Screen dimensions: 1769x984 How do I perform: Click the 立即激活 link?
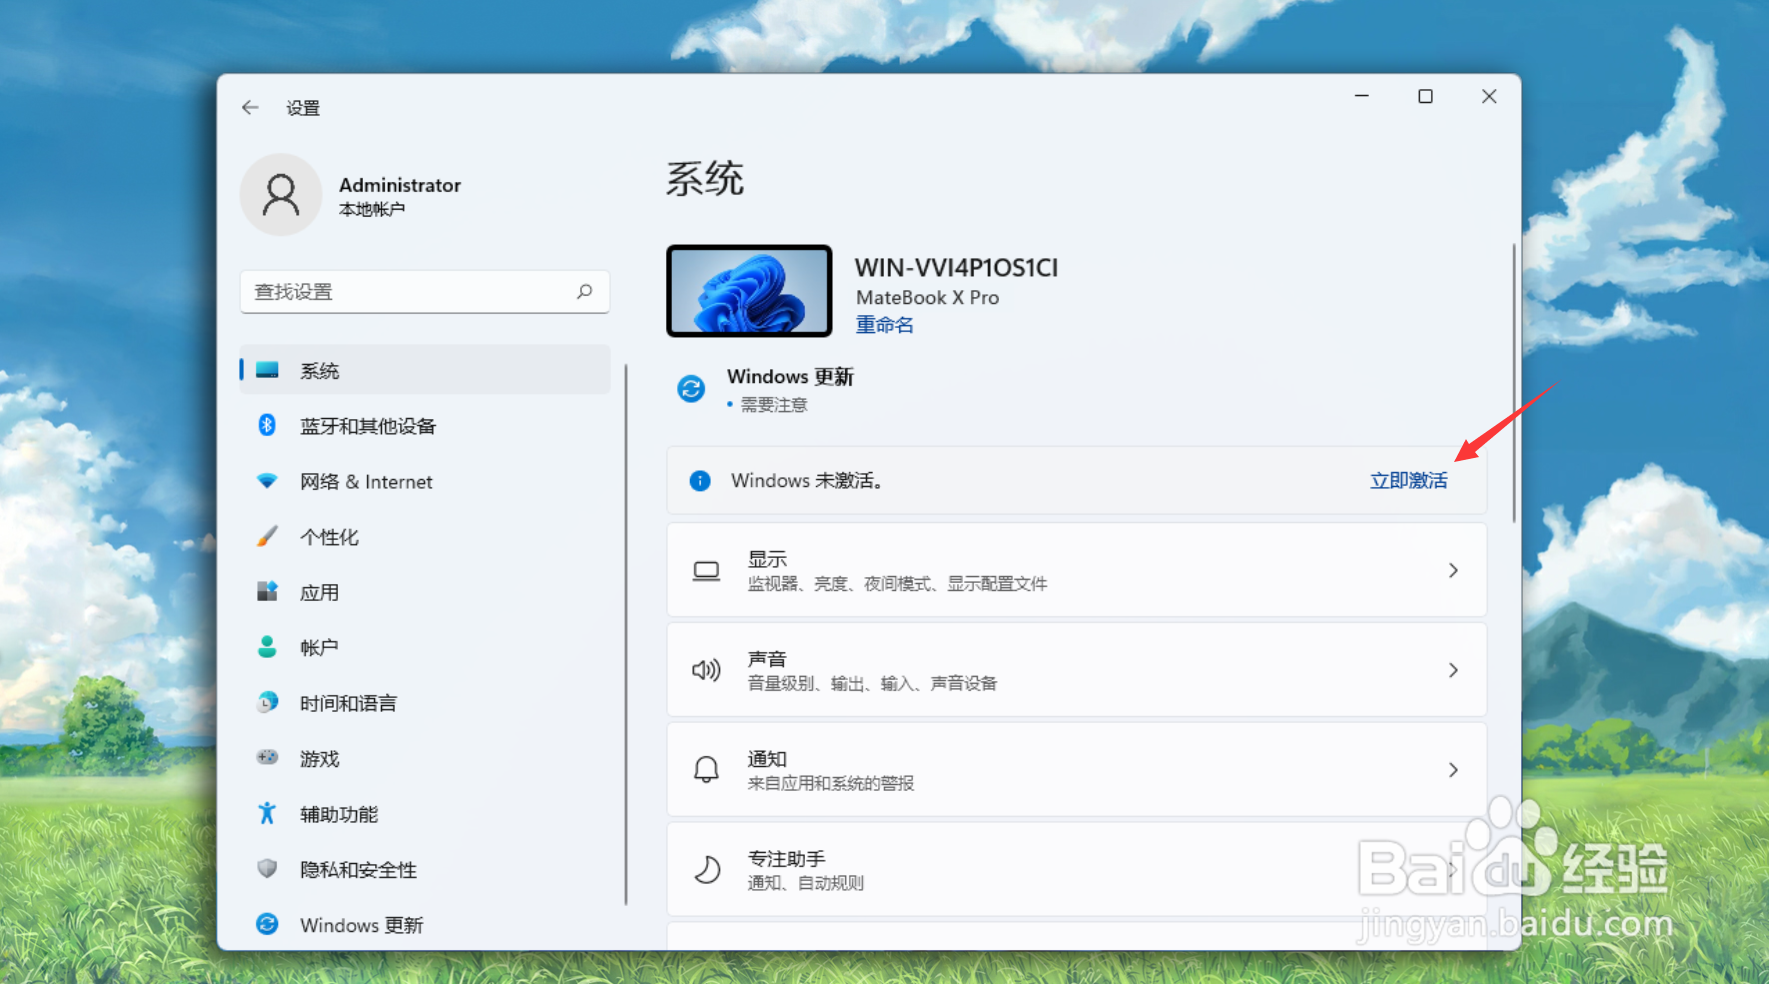click(x=1408, y=481)
